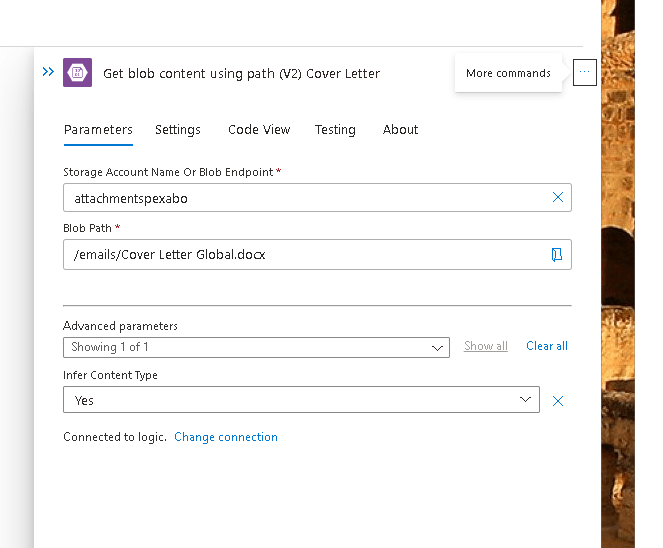Remove the Infer Content Type parameter

(x=558, y=401)
